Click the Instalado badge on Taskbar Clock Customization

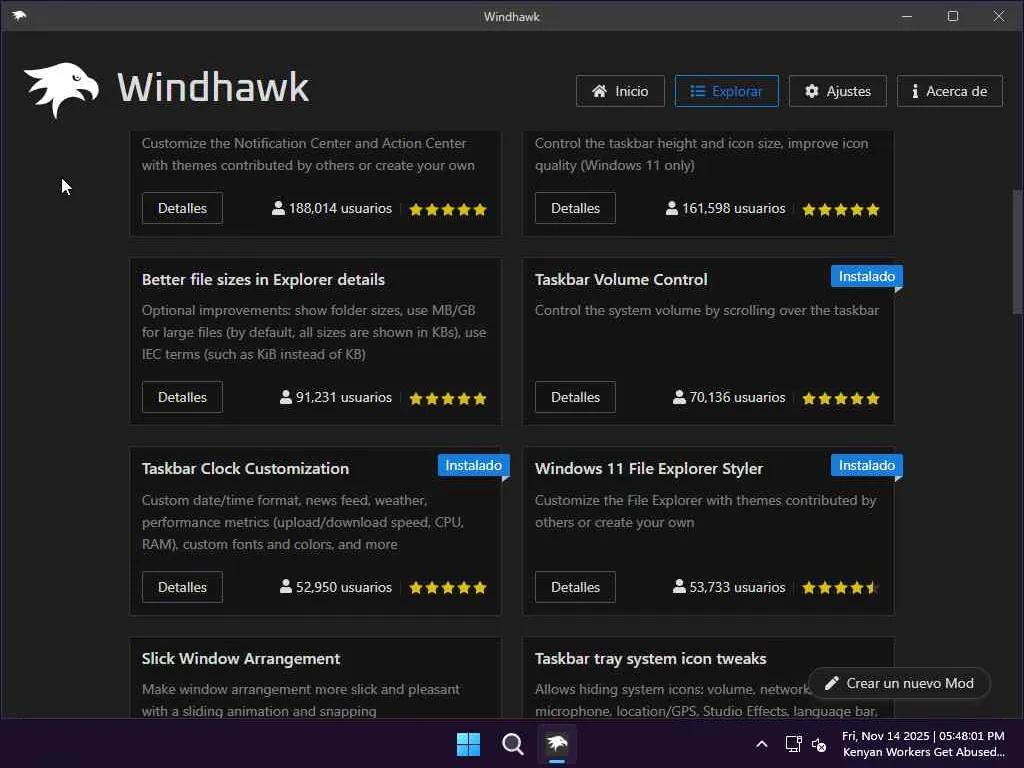click(473, 465)
